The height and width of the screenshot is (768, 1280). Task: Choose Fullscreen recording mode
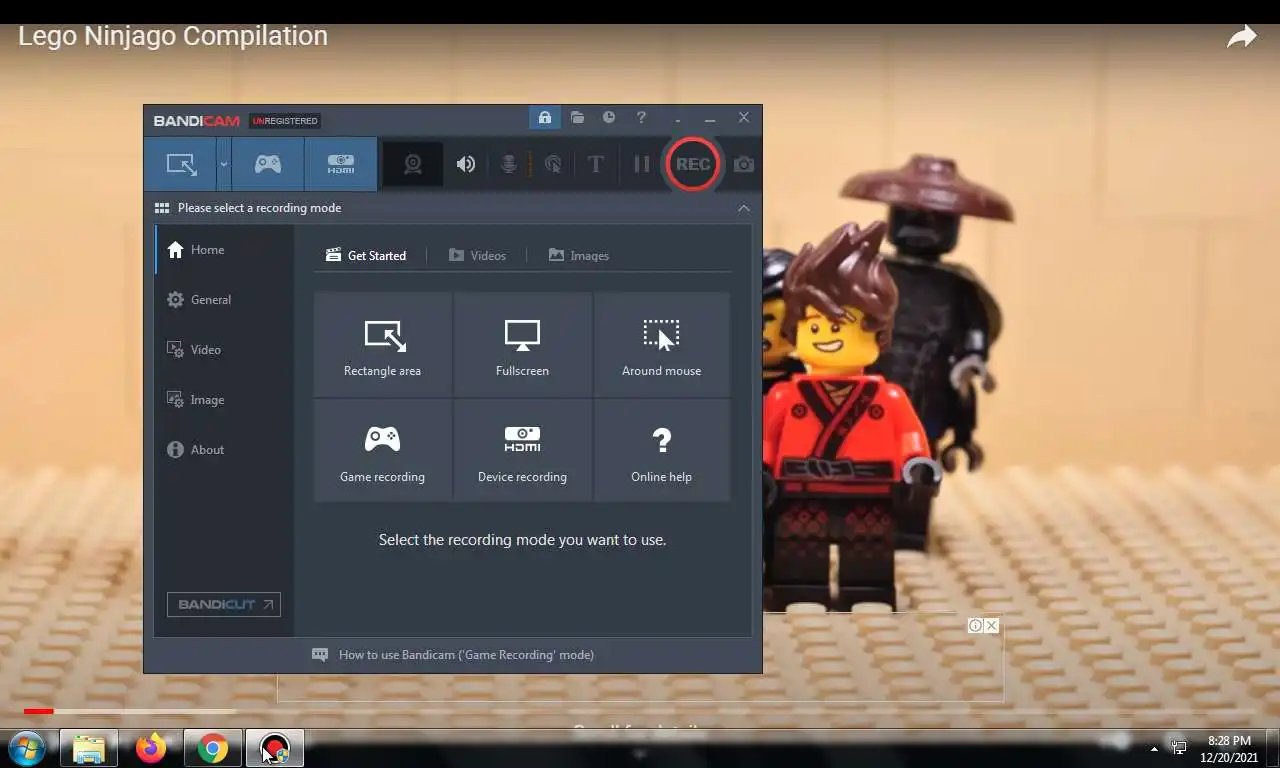click(522, 345)
